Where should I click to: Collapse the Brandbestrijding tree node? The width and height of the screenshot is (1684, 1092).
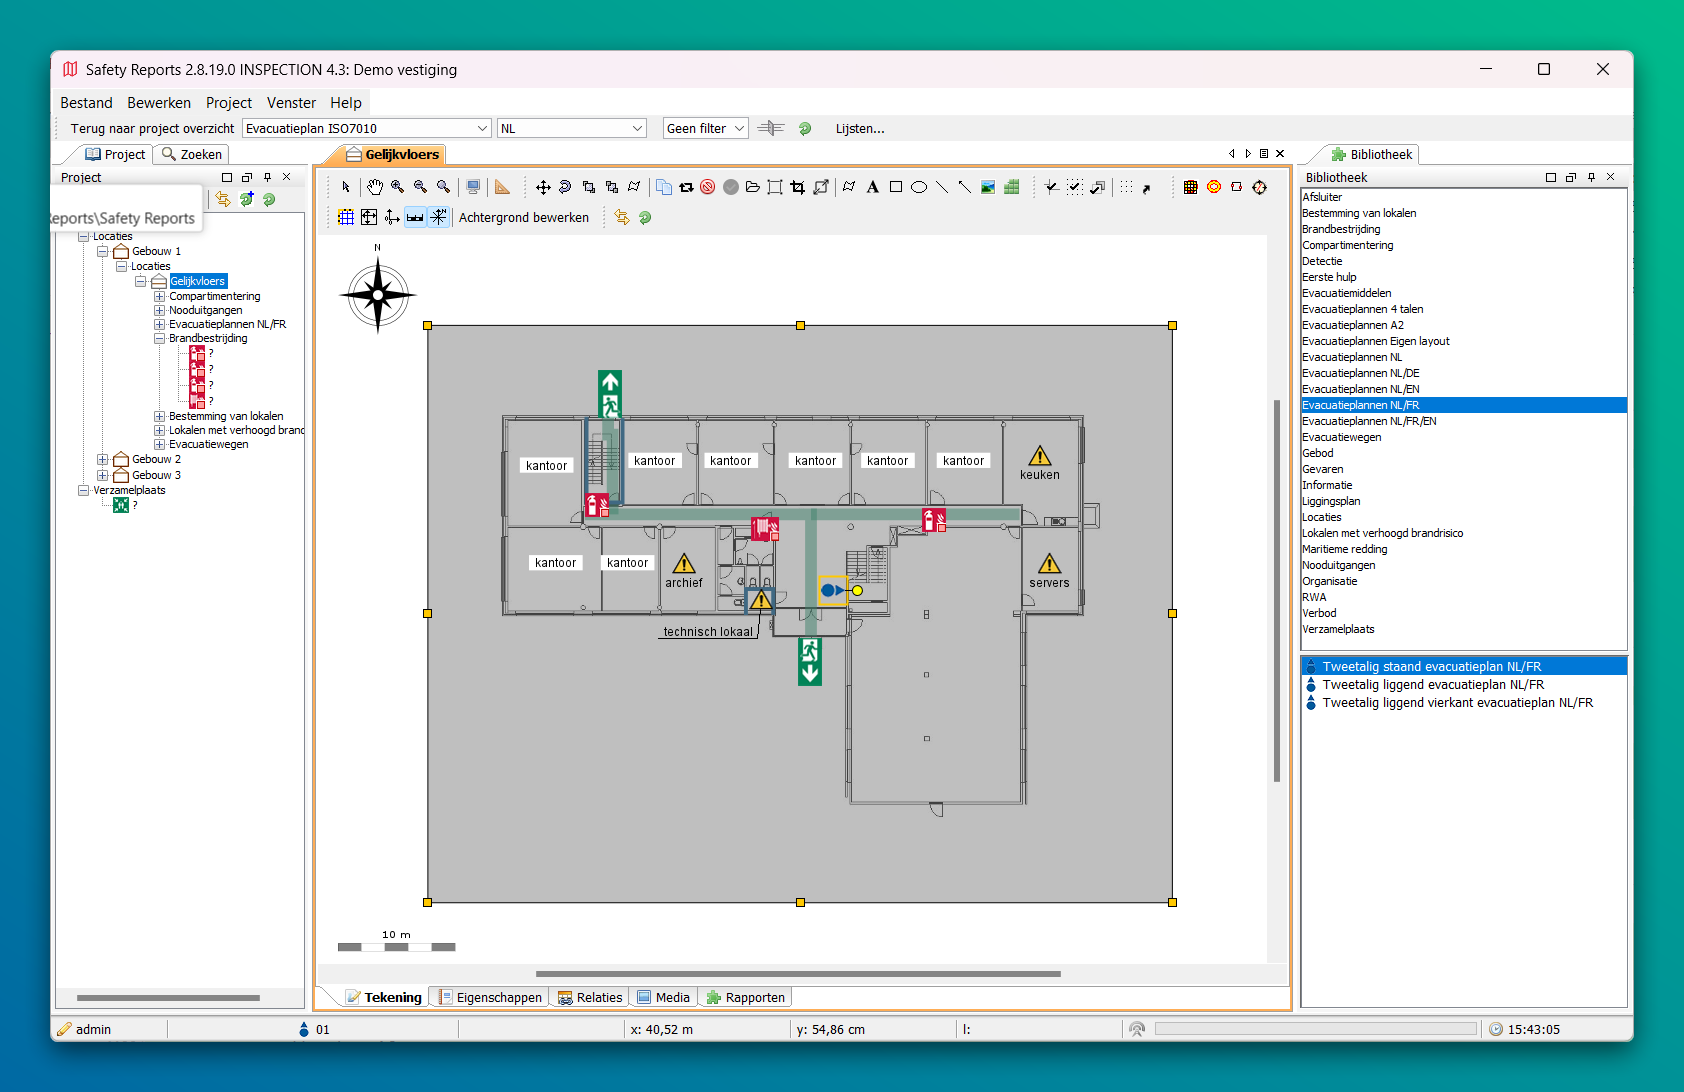[x=159, y=339]
